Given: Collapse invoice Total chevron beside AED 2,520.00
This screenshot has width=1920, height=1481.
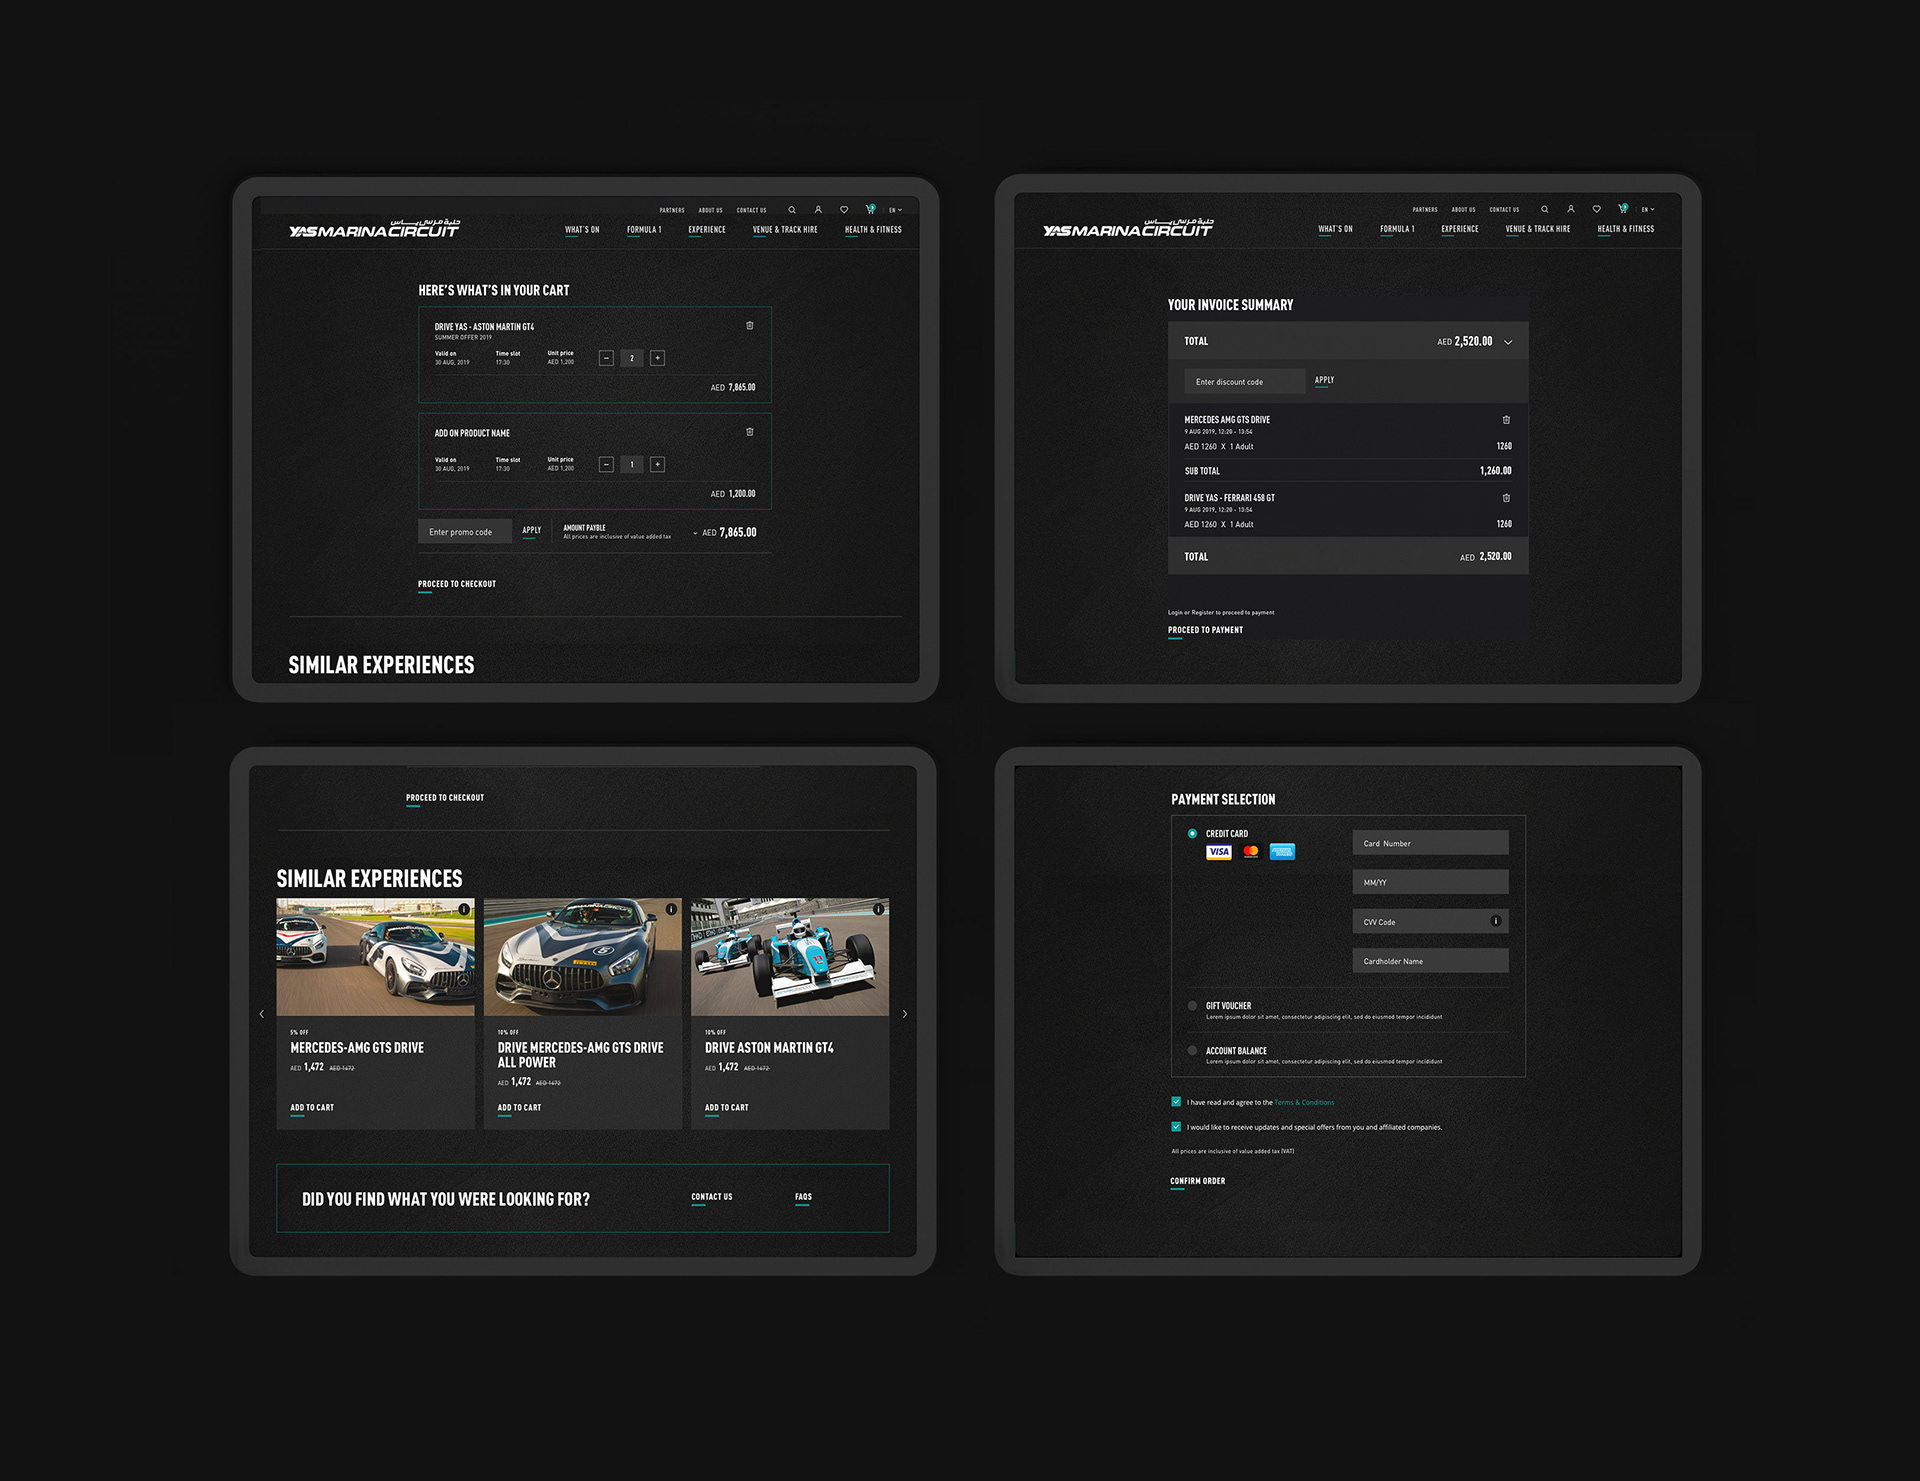Looking at the screenshot, I should click(1508, 342).
